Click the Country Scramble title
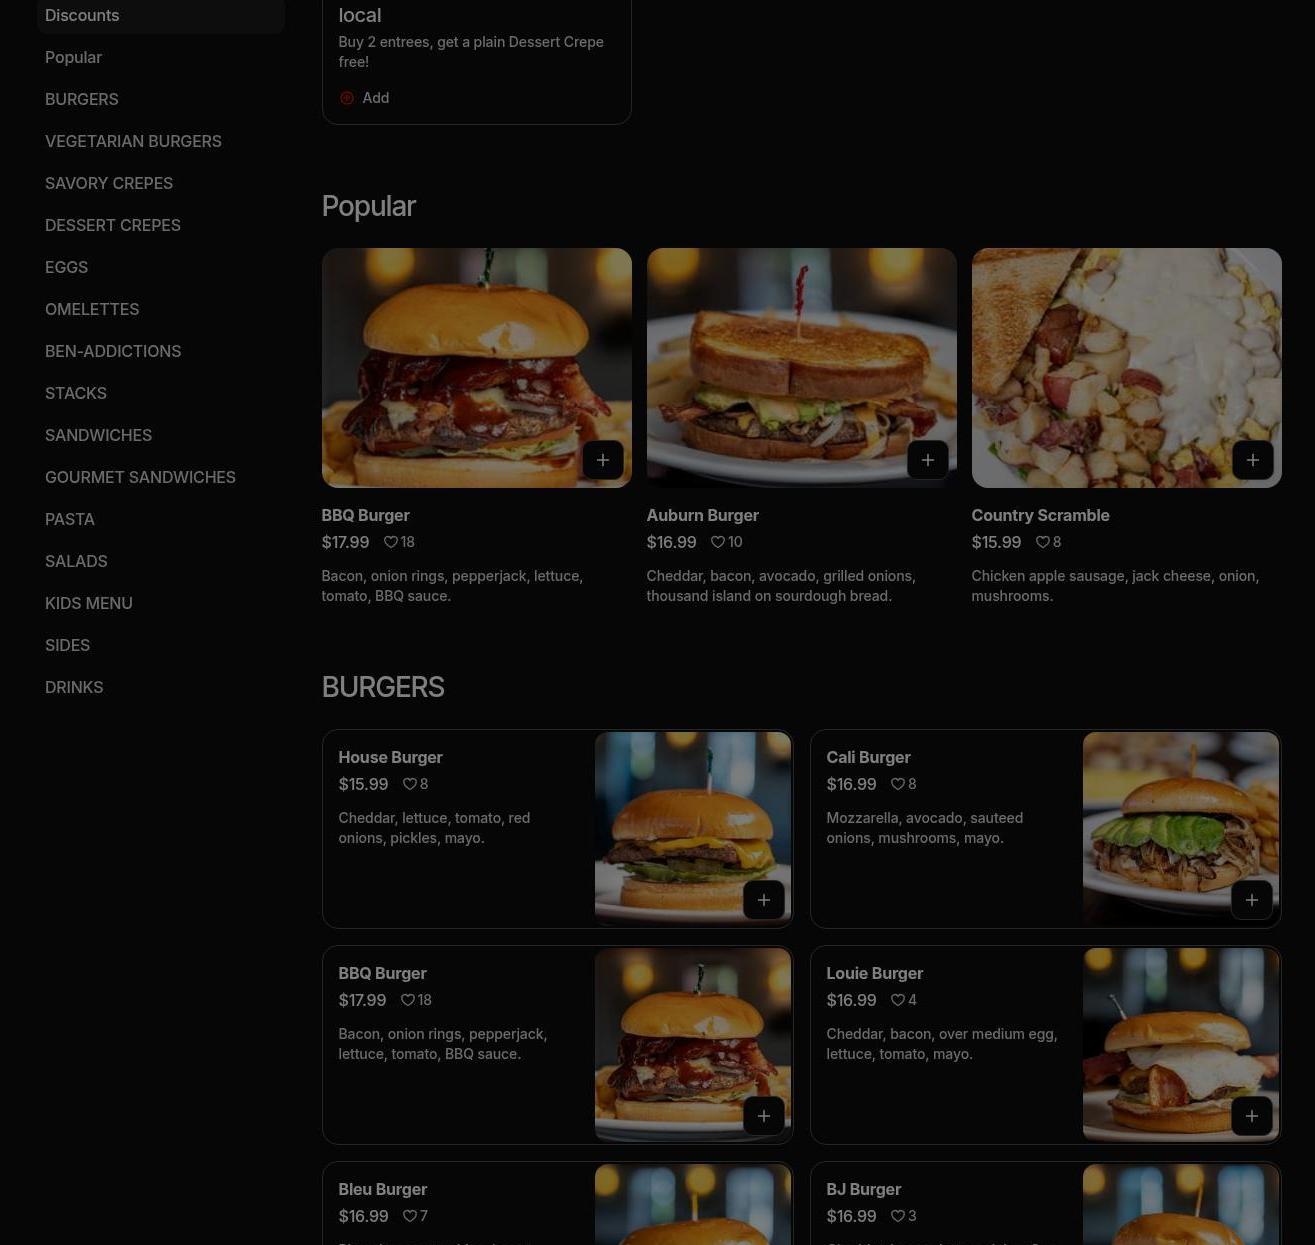 click(x=1040, y=516)
